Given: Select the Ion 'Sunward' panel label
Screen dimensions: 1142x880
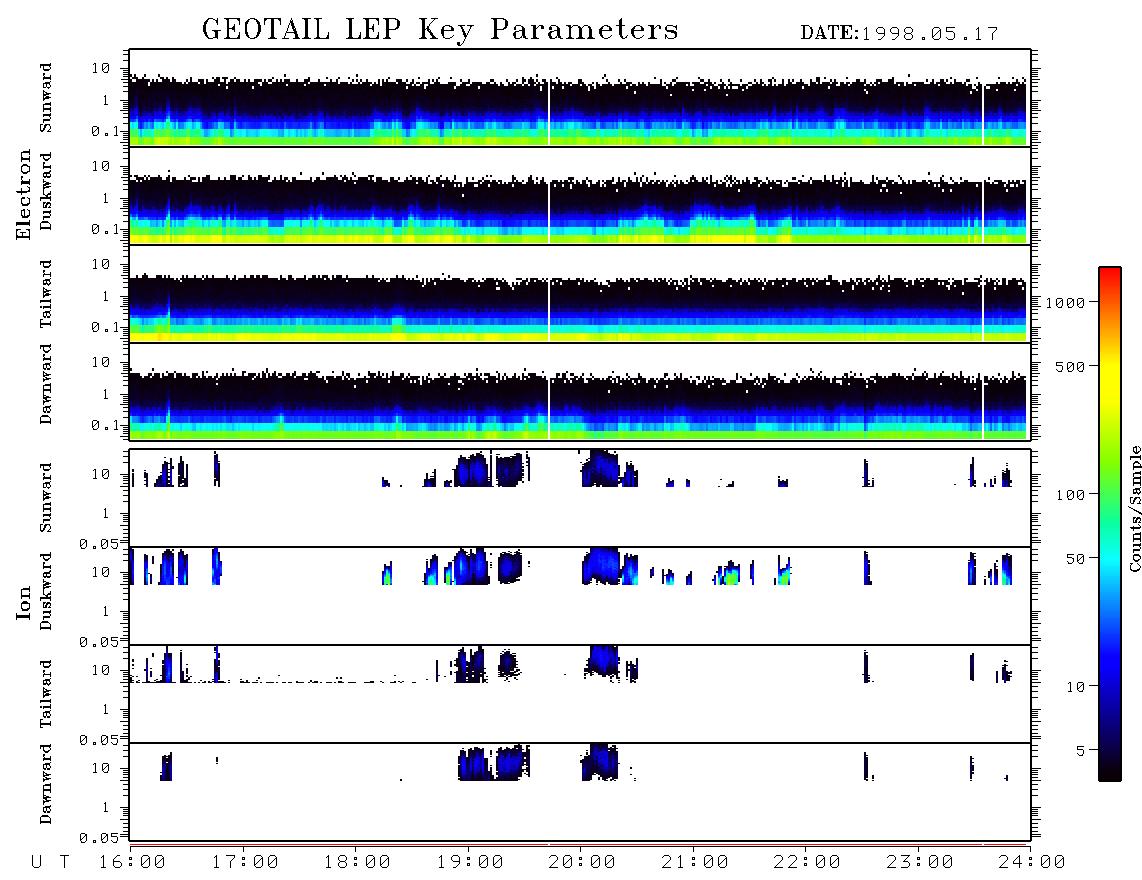Looking at the screenshot, I should click(46, 498).
